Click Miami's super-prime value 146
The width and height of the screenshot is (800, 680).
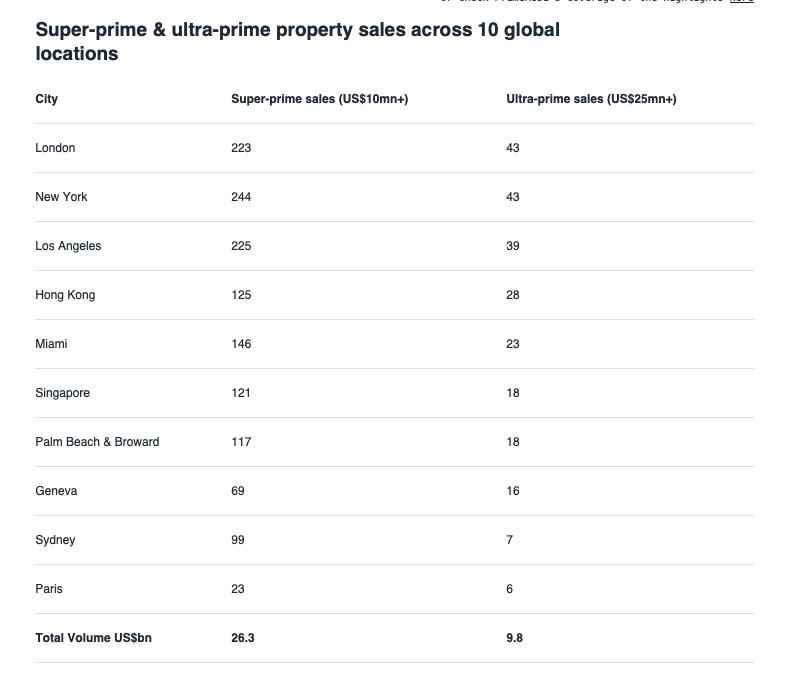click(241, 344)
